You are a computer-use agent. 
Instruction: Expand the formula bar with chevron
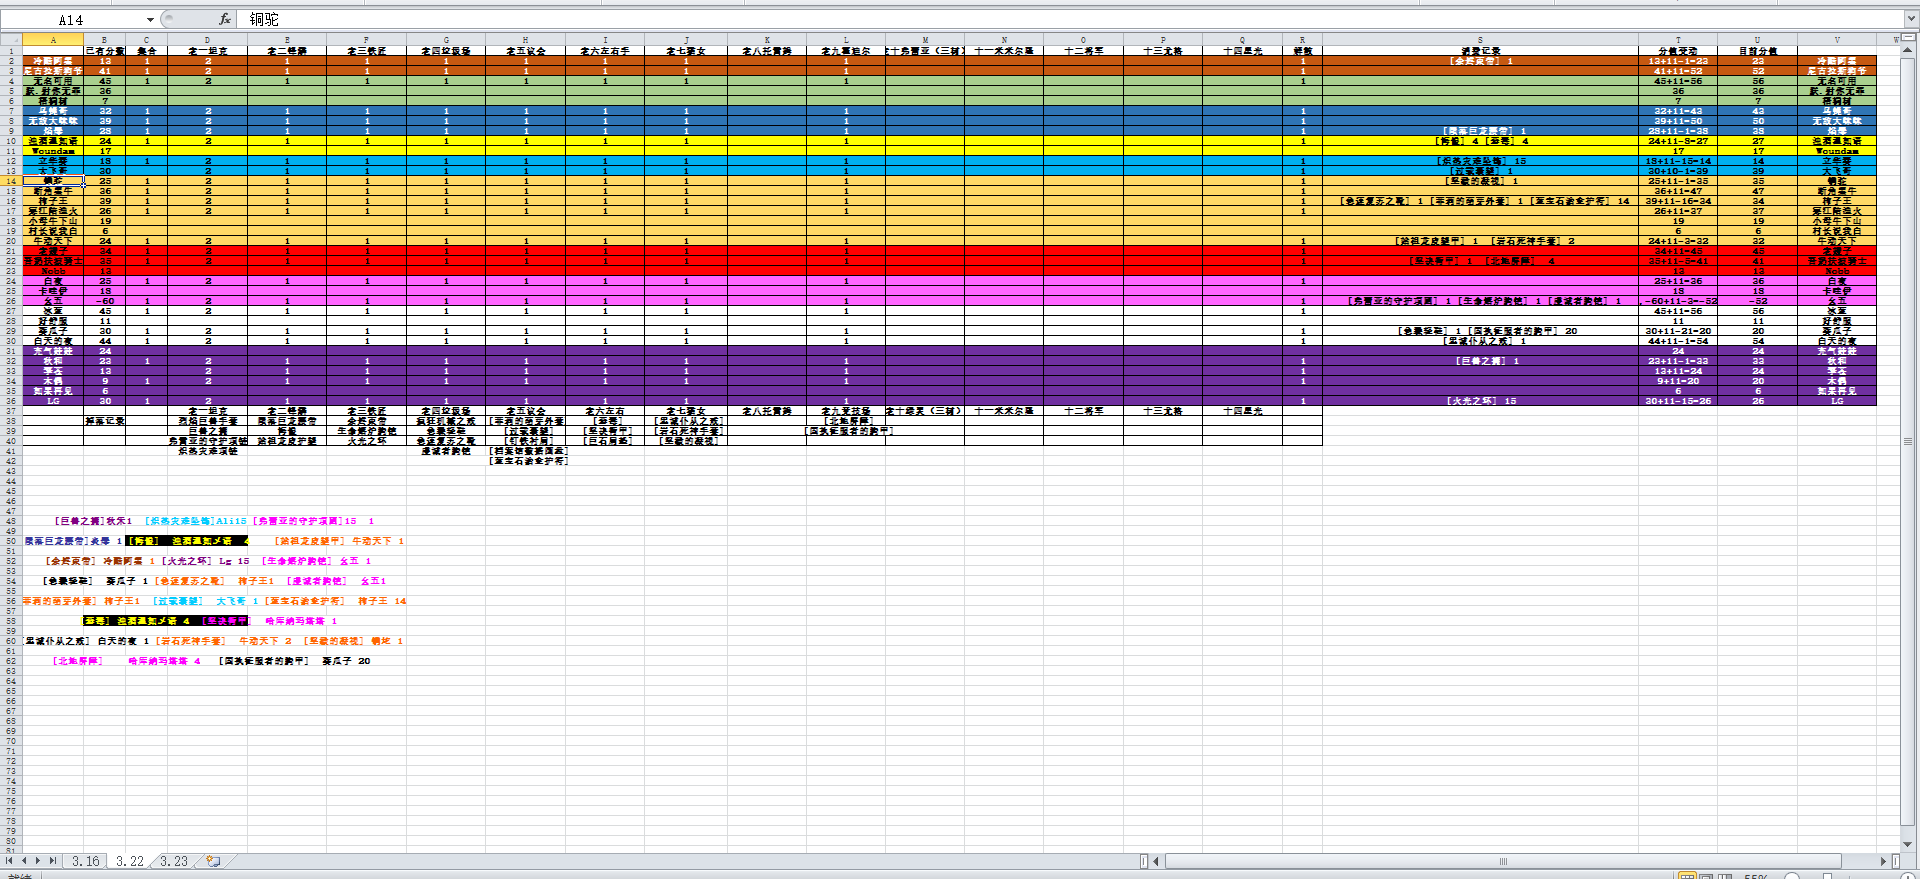tap(1911, 19)
